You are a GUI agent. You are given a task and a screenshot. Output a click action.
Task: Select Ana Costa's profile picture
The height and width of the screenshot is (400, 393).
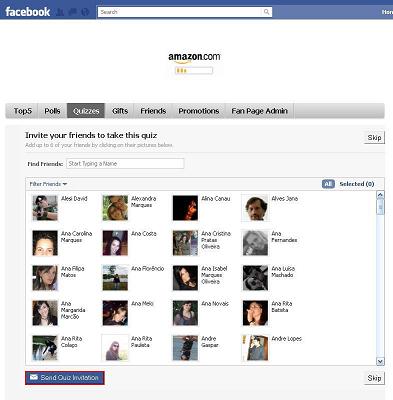[115, 243]
